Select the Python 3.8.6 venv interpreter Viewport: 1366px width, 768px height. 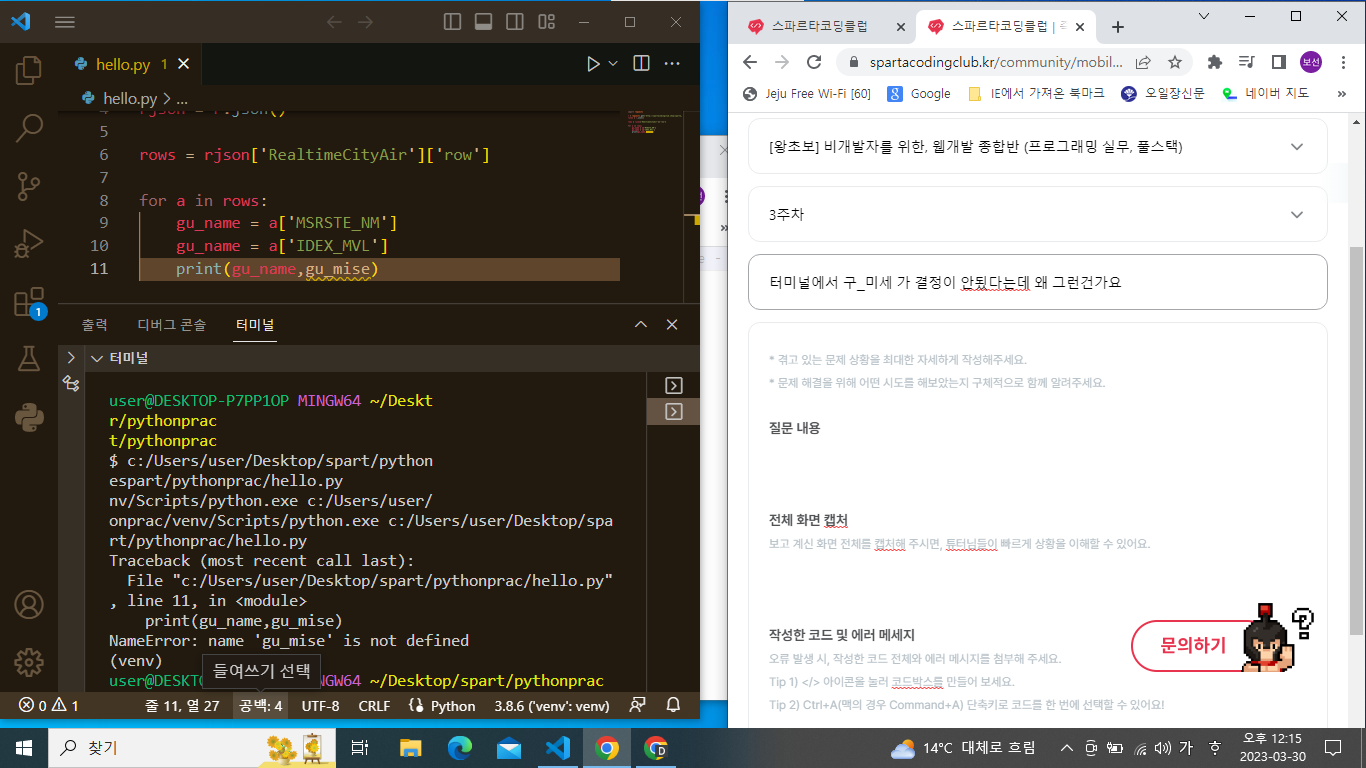click(x=552, y=705)
